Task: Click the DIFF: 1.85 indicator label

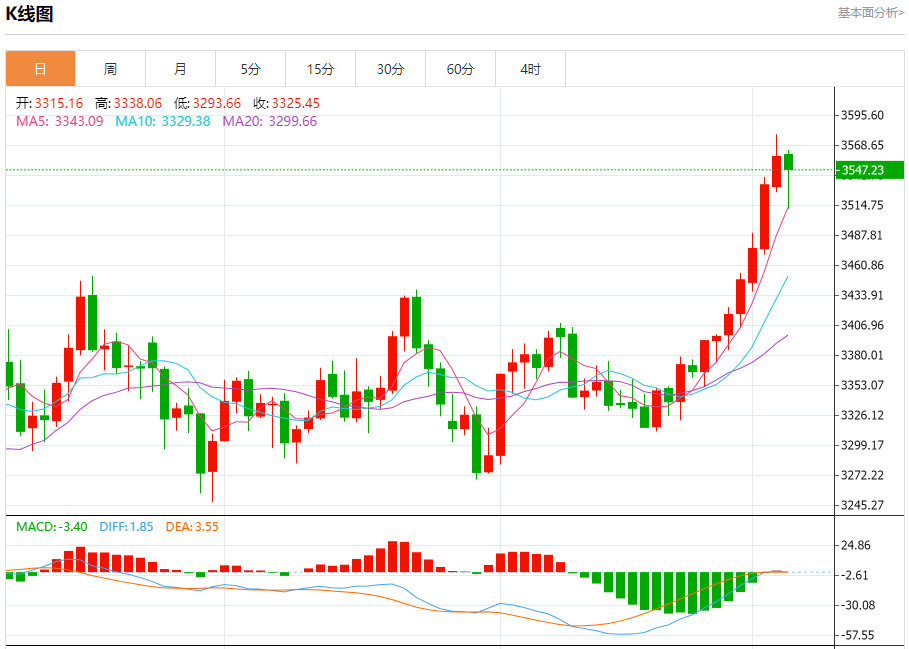Action: click(x=126, y=527)
